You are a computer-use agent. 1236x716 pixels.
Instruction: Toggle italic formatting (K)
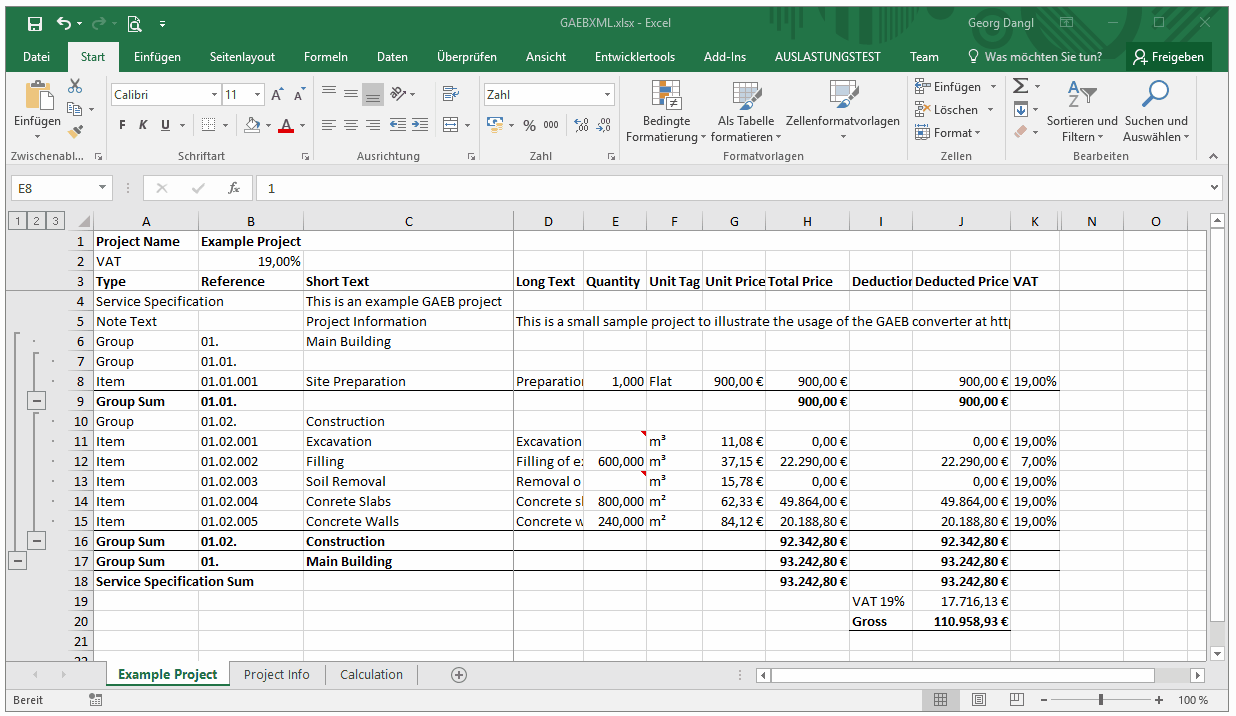[x=143, y=125]
